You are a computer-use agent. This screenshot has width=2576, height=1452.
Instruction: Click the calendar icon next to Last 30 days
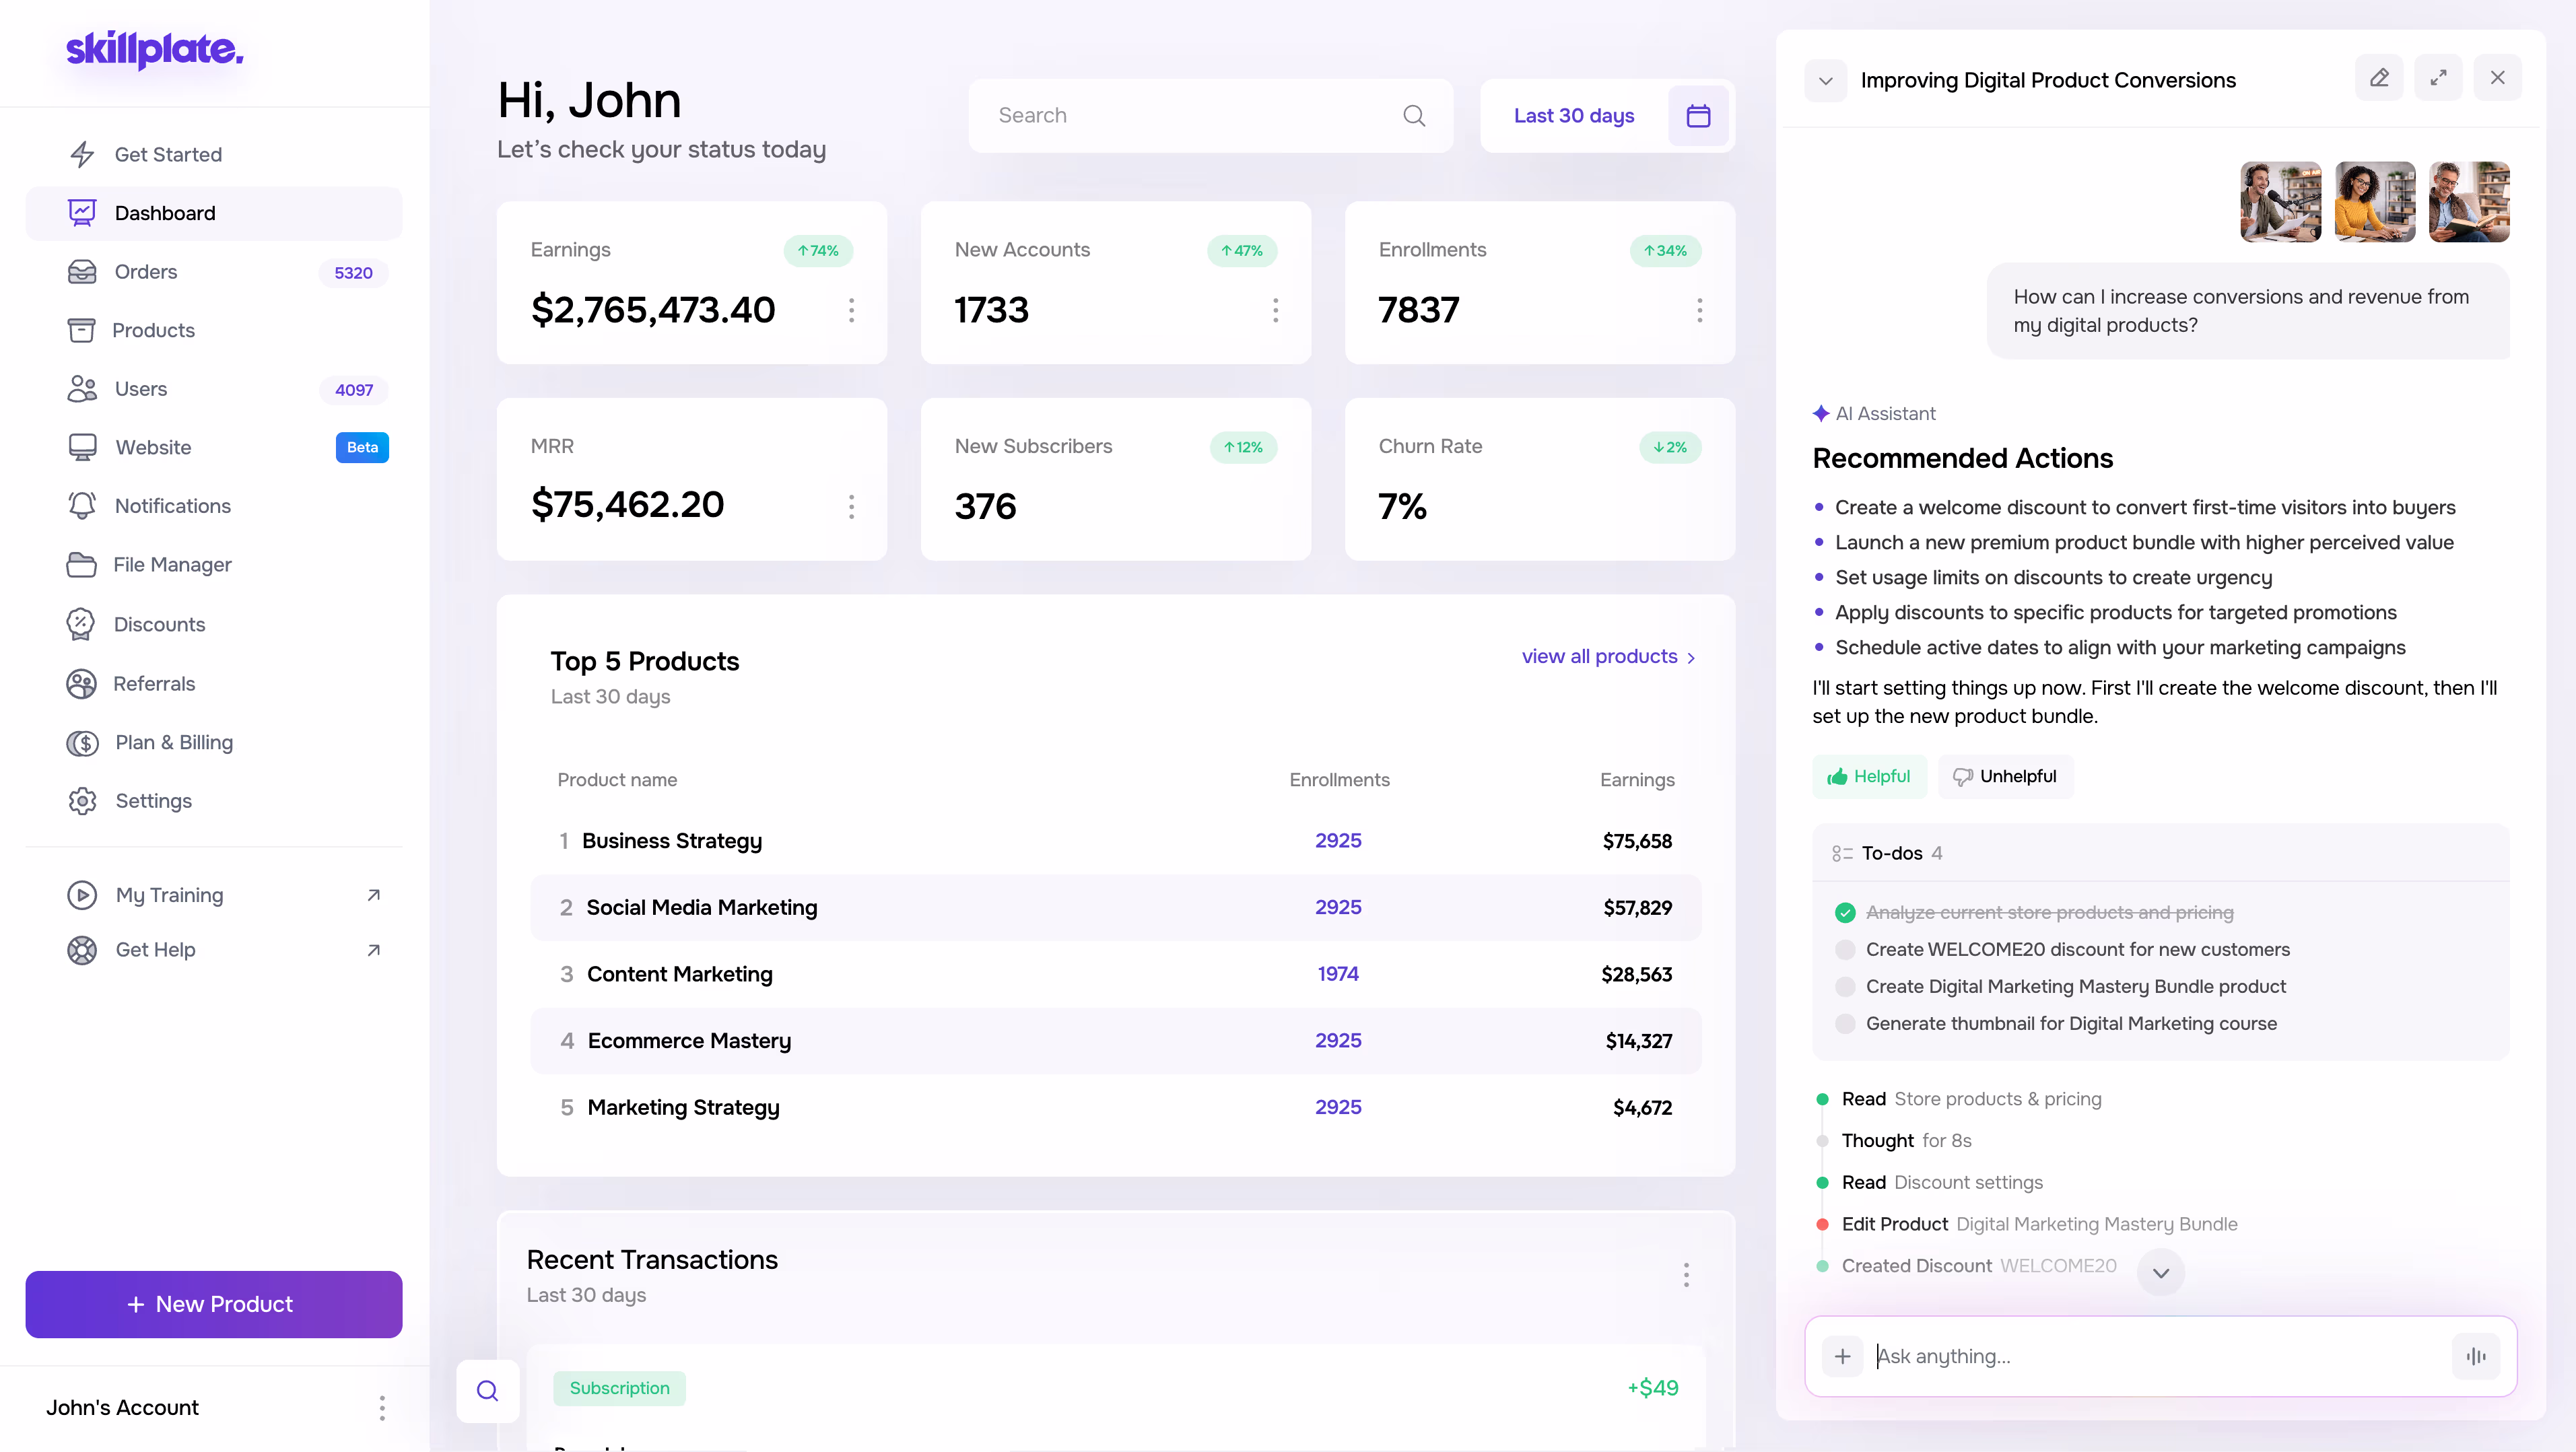click(x=1698, y=116)
